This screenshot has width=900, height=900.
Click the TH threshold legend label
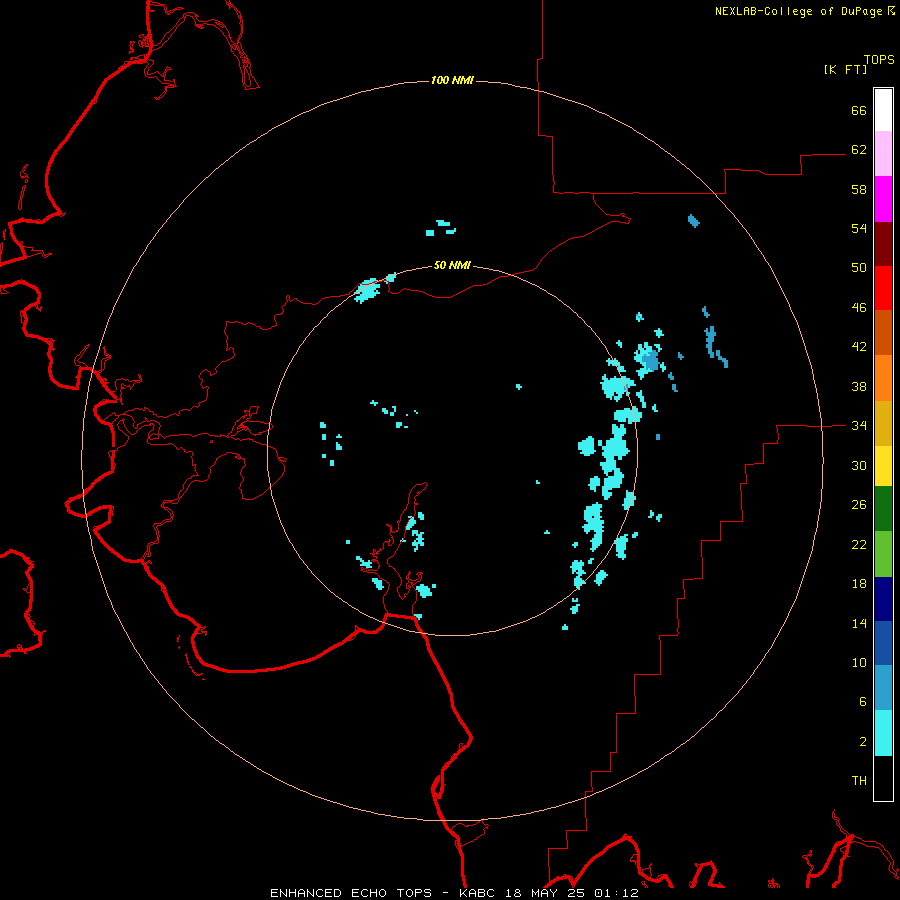[x=859, y=781]
